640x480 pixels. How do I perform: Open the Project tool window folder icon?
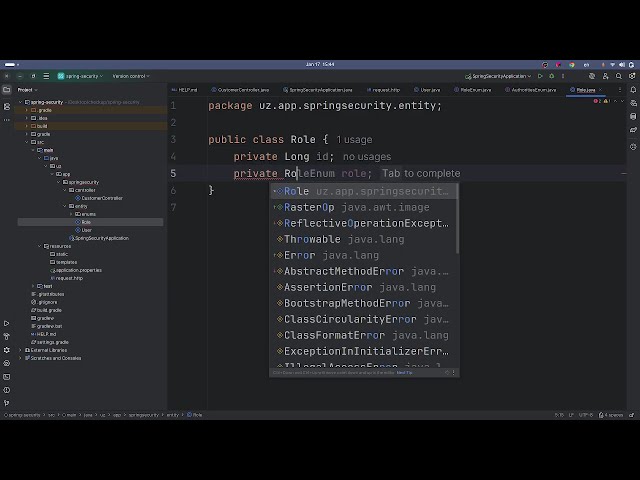point(7,90)
